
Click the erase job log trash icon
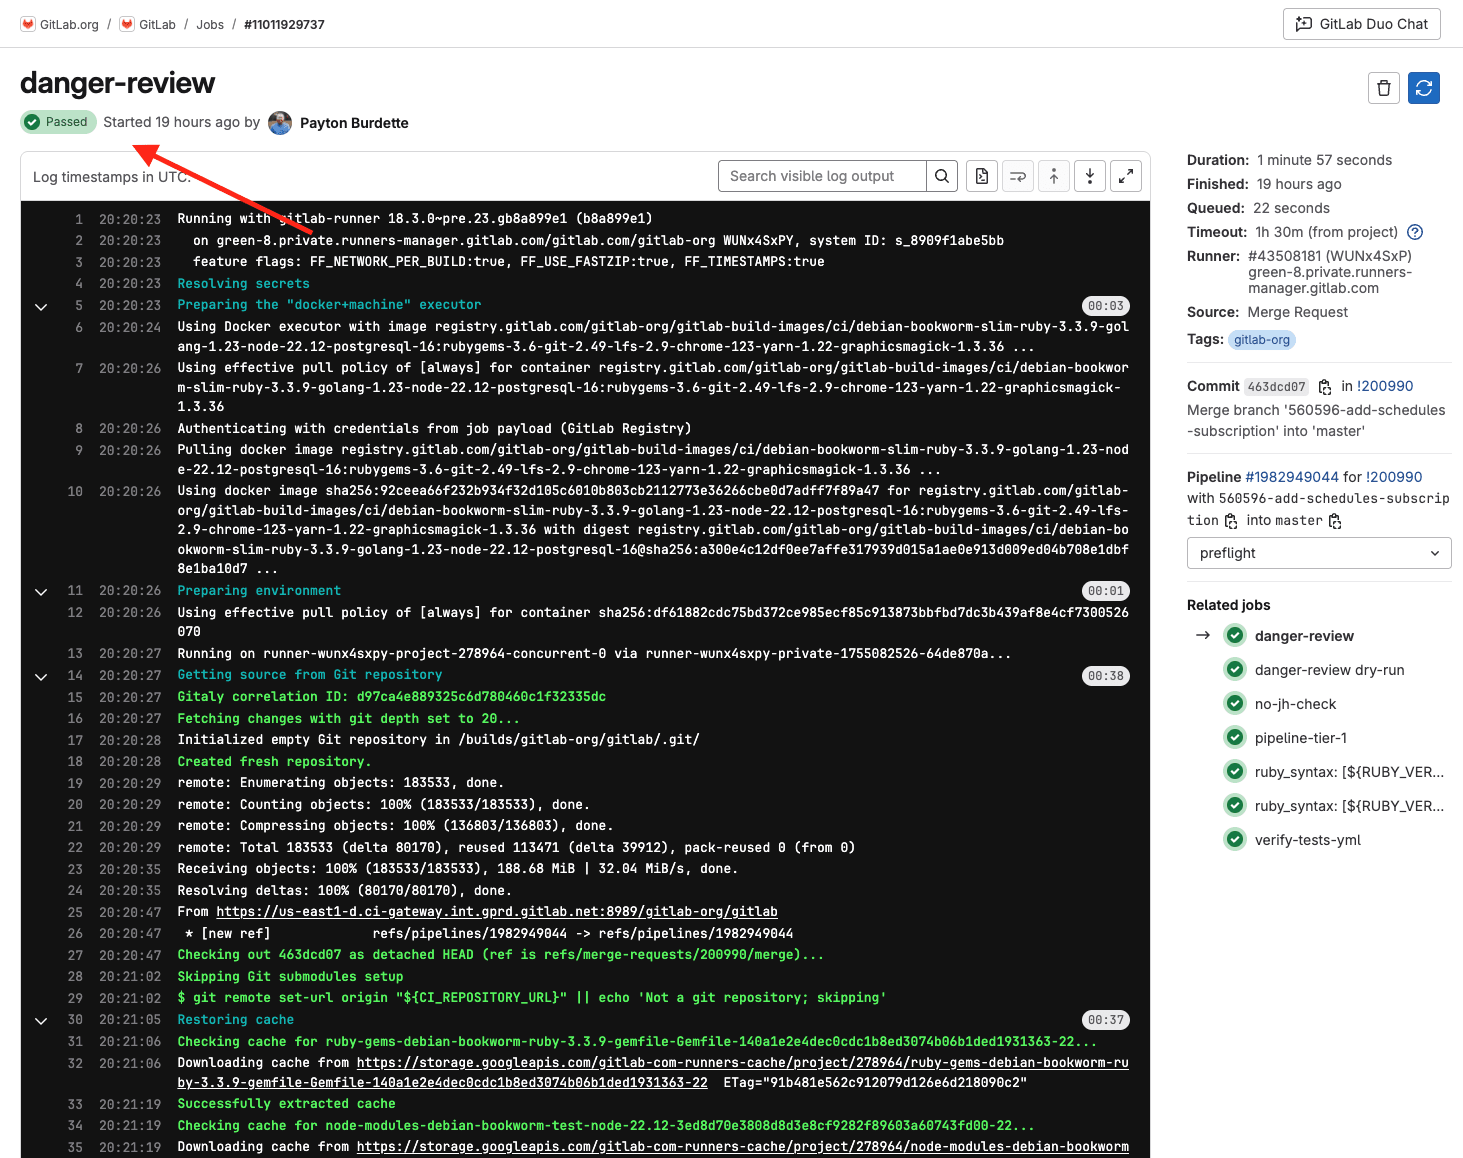click(x=1384, y=88)
